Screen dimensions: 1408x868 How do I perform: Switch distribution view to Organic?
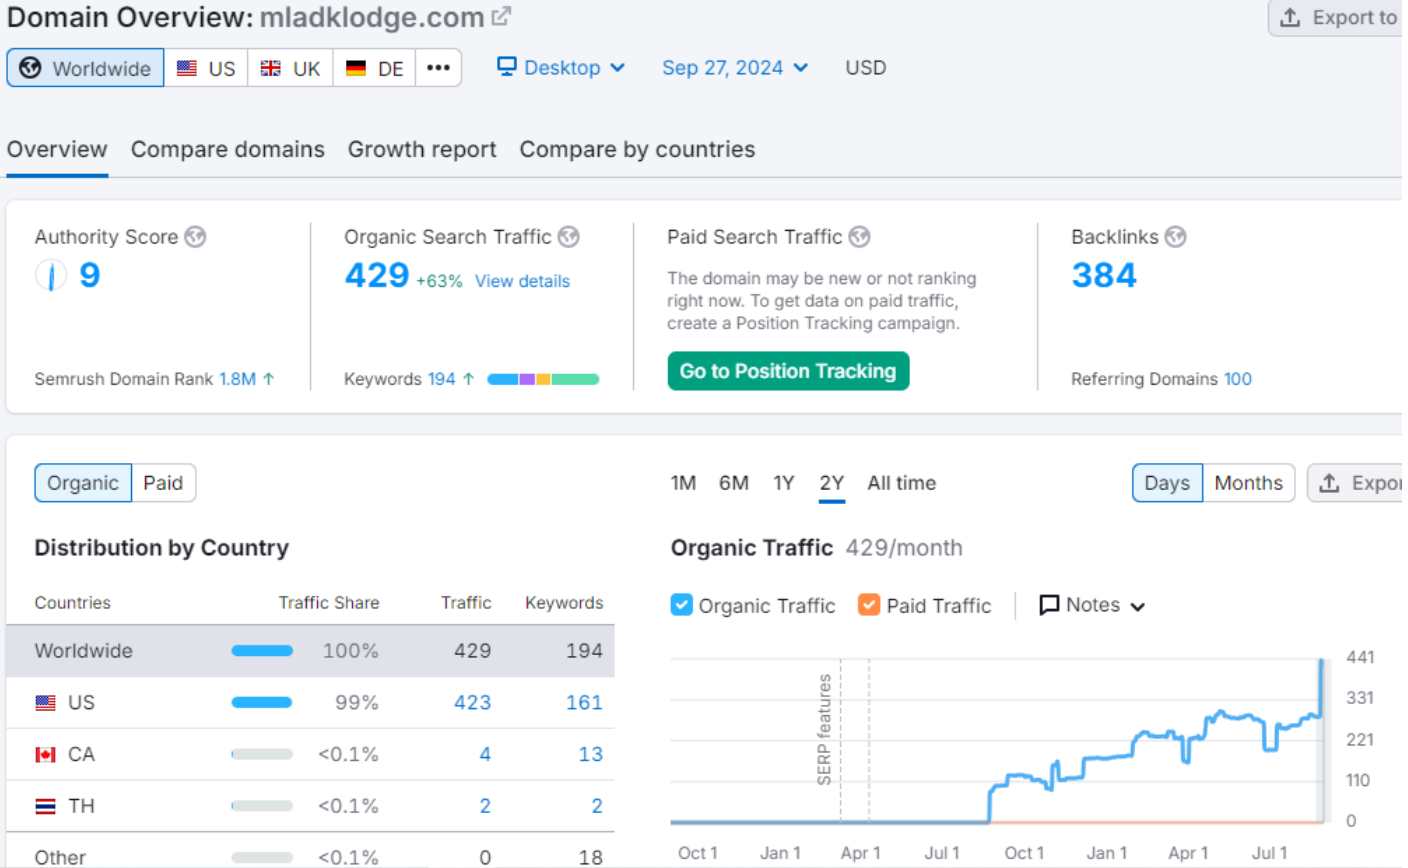point(83,483)
